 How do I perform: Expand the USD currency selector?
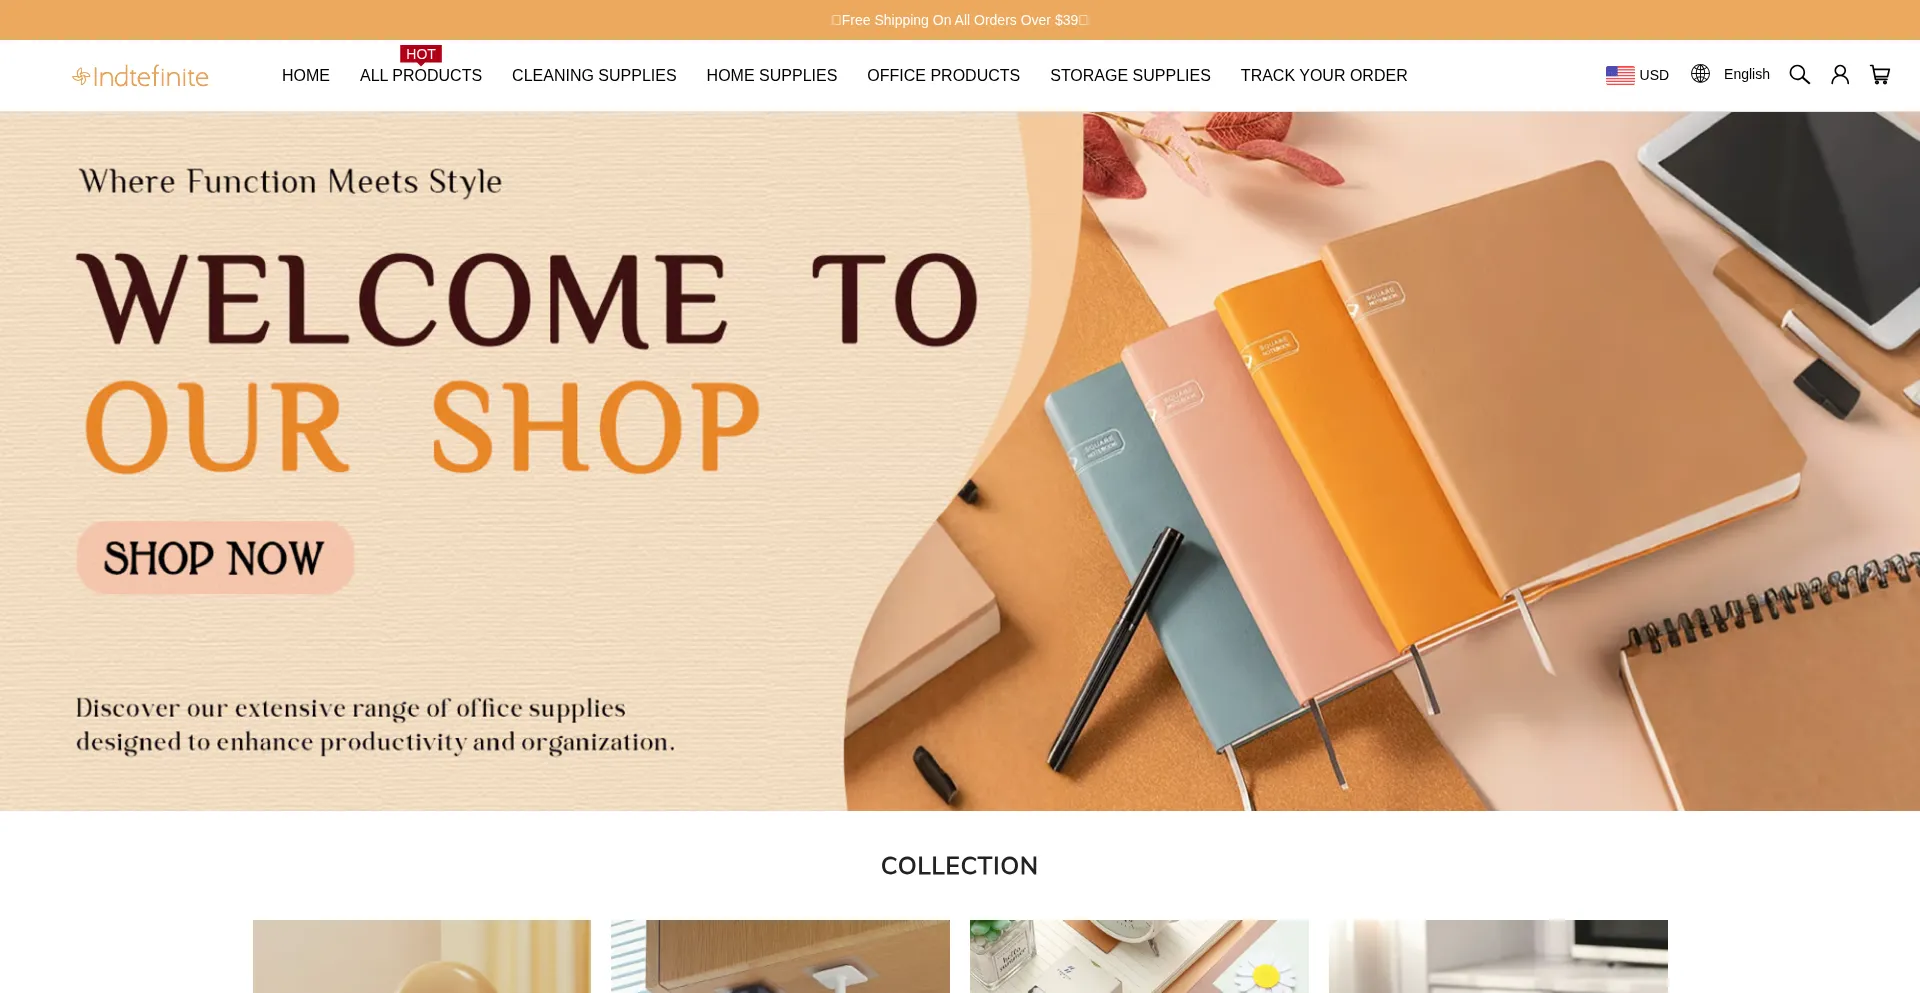tap(1637, 75)
